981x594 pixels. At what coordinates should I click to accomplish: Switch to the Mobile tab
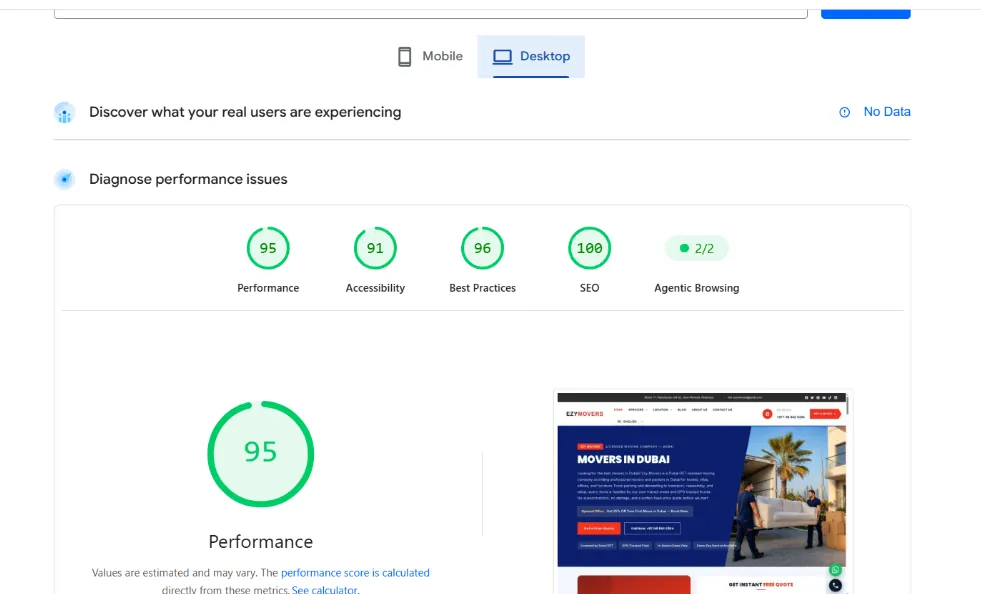[430, 56]
